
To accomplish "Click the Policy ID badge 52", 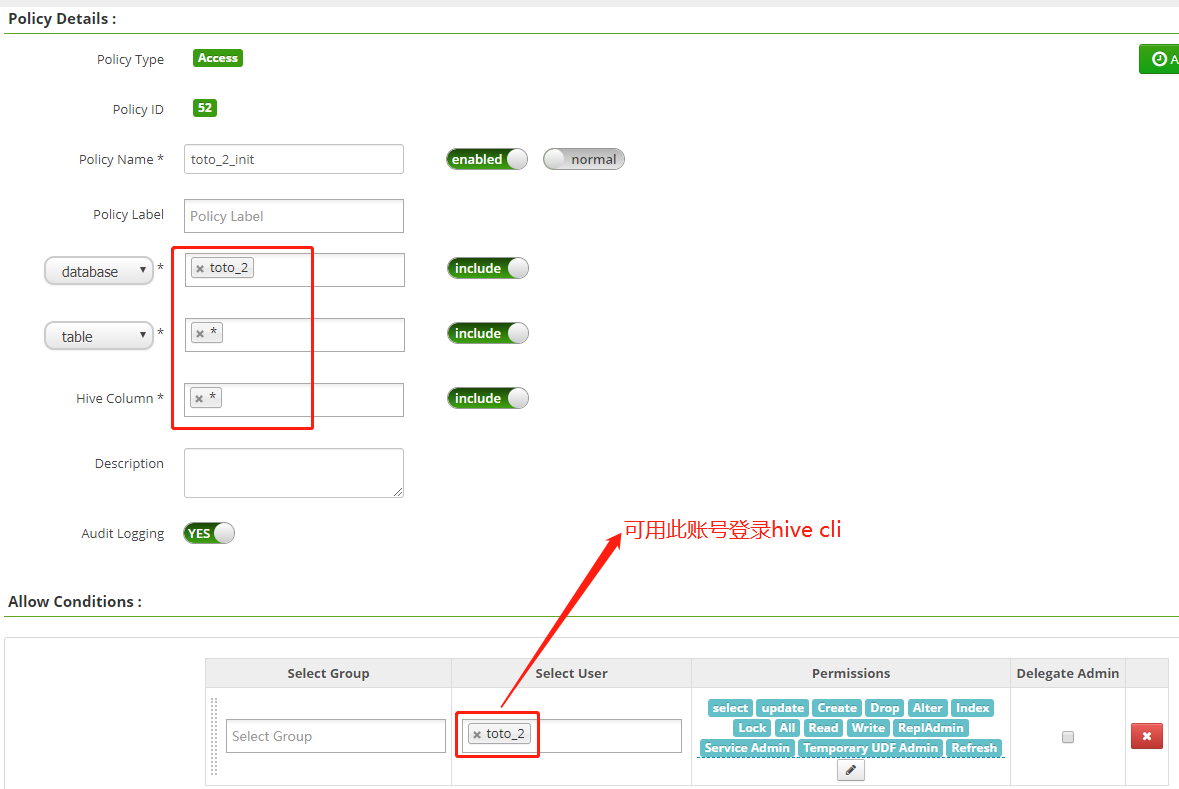I will click(205, 108).
